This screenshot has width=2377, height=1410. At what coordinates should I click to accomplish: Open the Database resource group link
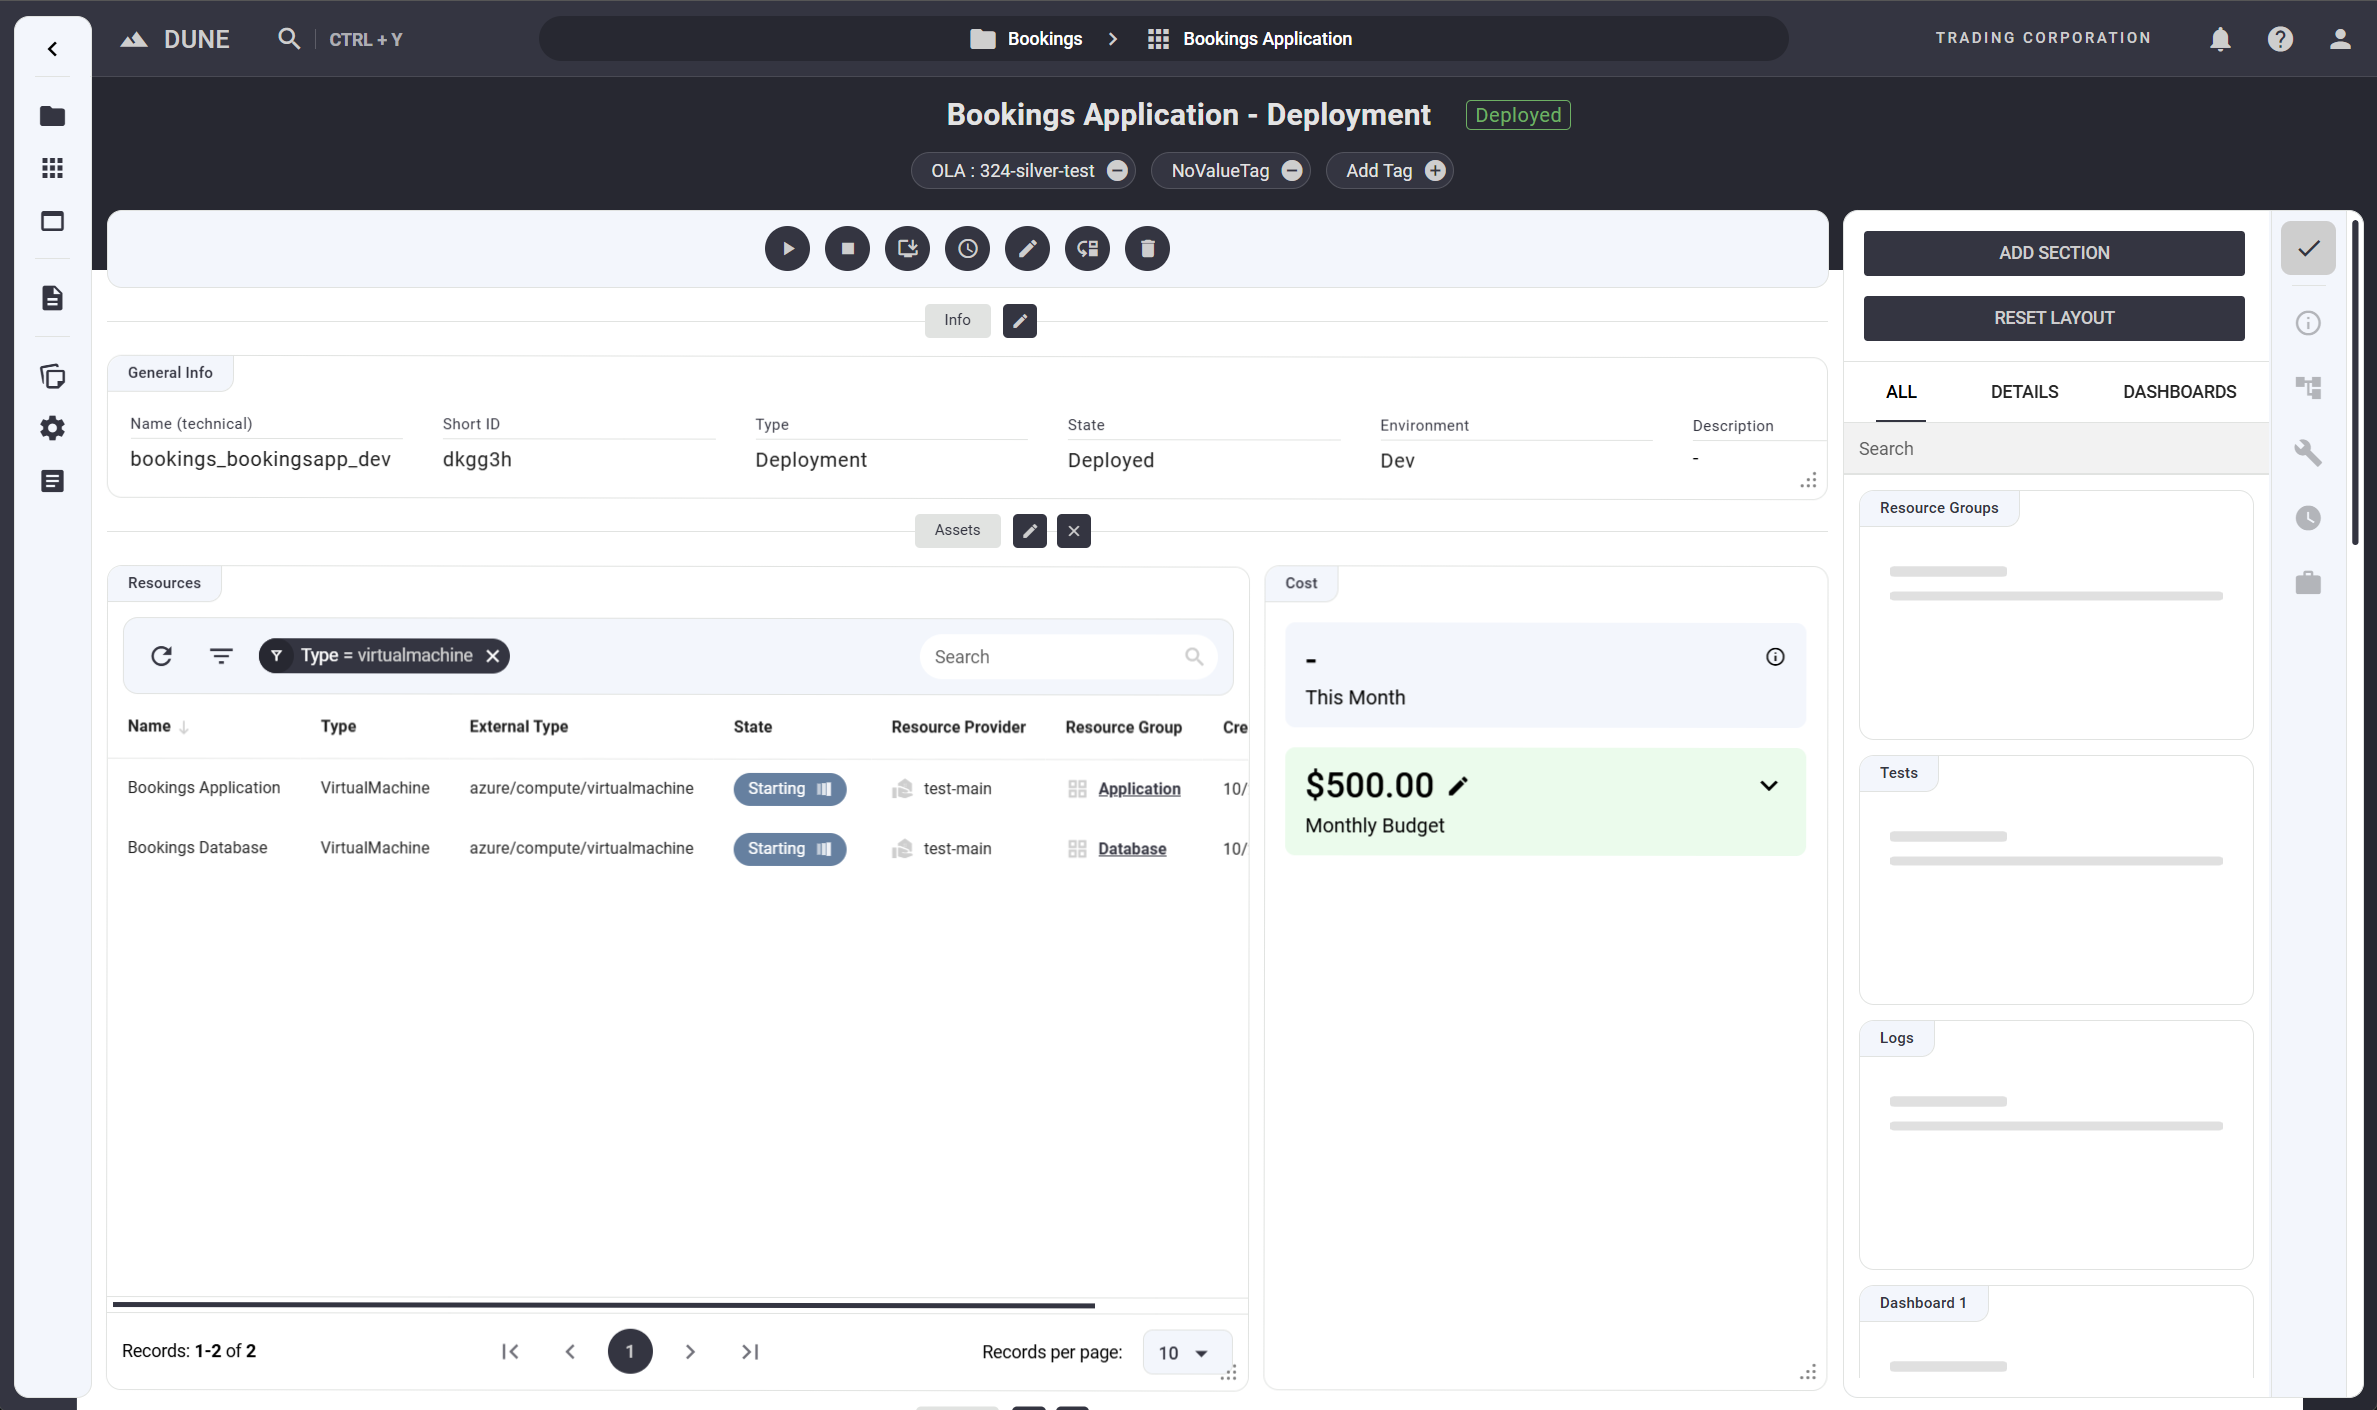[x=1131, y=849]
